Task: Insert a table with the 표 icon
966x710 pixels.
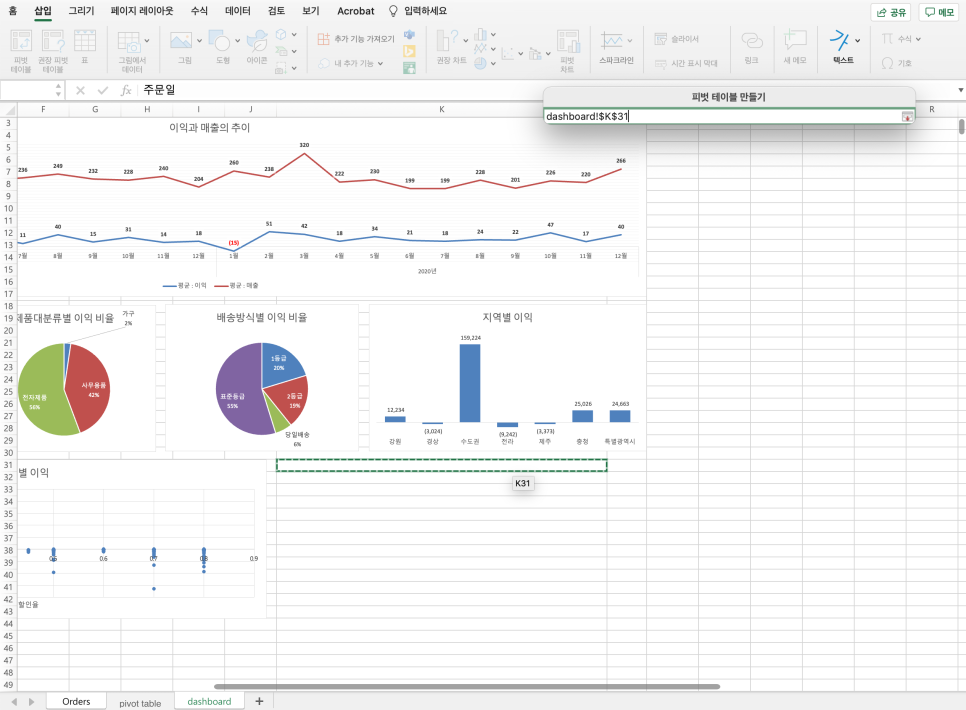Action: [x=85, y=41]
